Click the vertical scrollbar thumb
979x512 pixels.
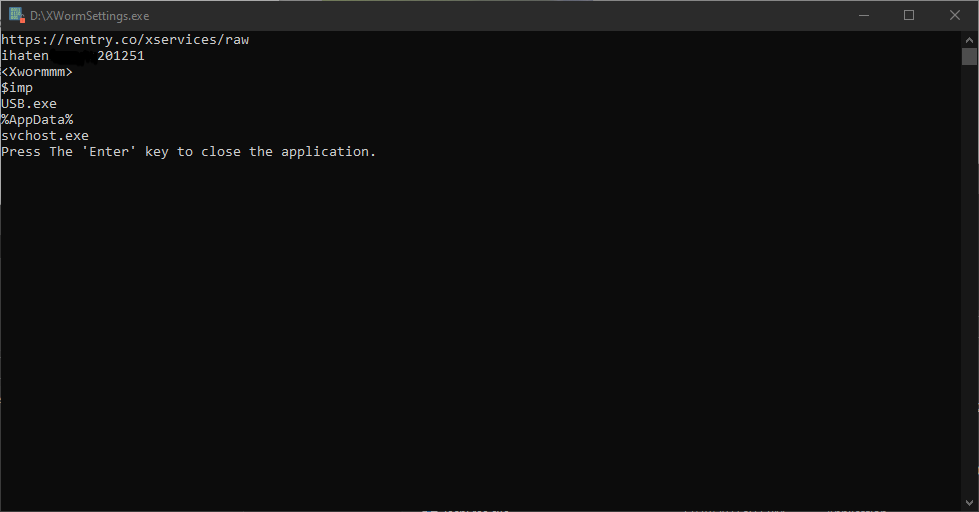pyautogui.click(x=969, y=57)
